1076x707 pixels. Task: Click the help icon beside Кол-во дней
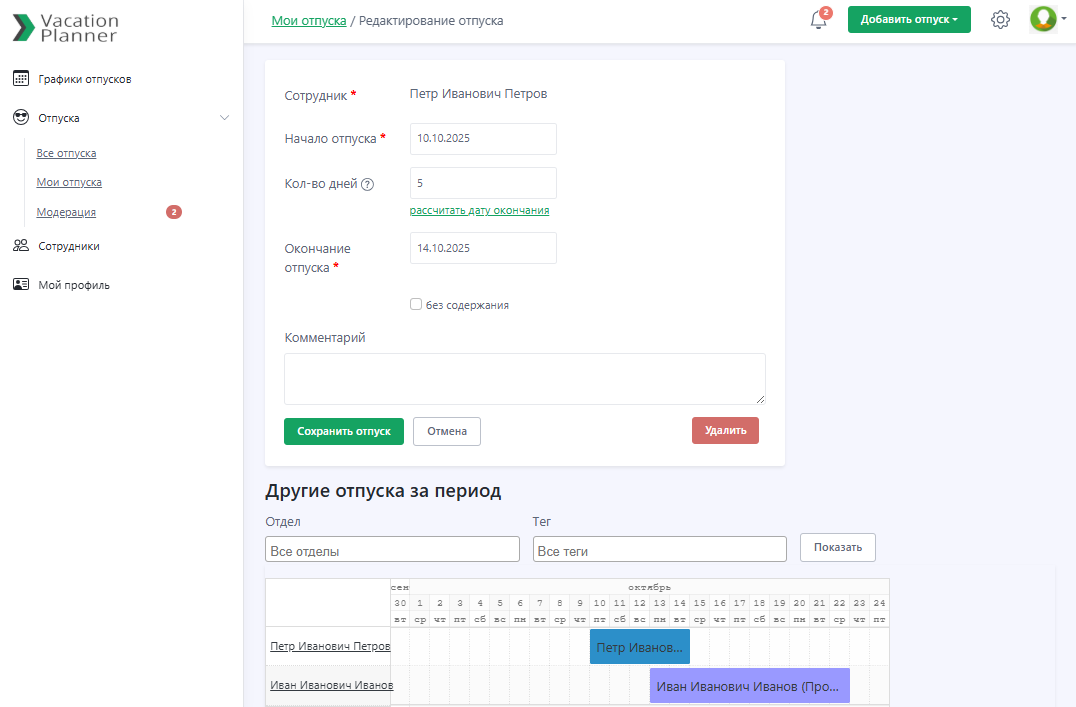coord(367,184)
